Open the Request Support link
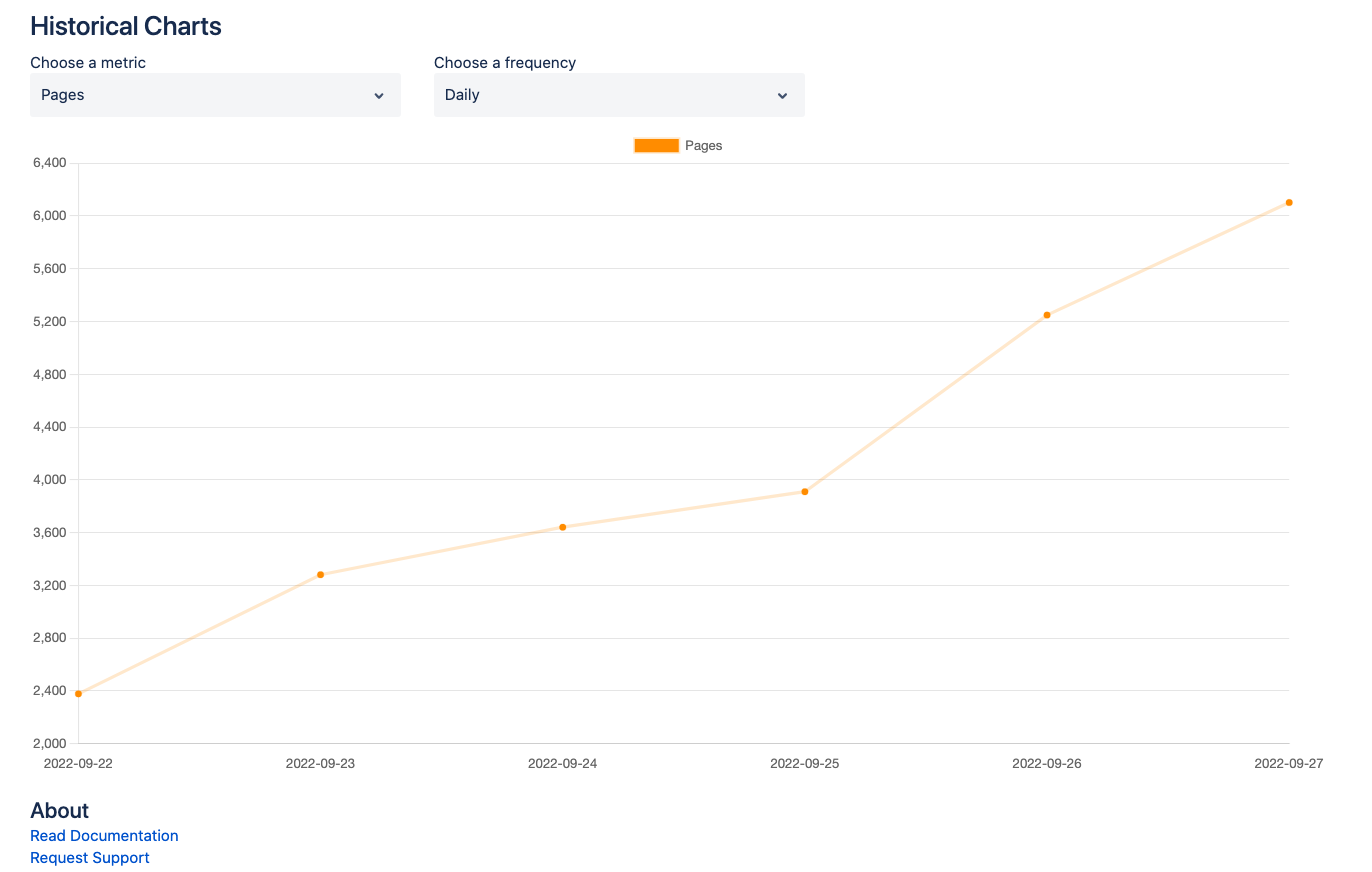This screenshot has height=872, width=1372. click(90, 858)
